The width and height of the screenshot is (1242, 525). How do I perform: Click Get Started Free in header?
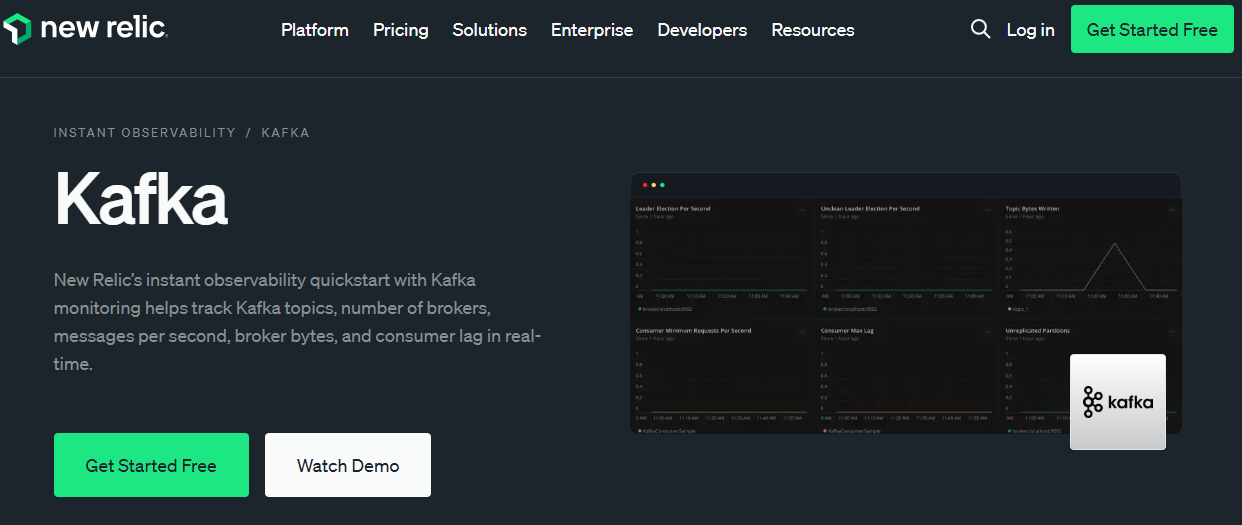[x=1152, y=29]
